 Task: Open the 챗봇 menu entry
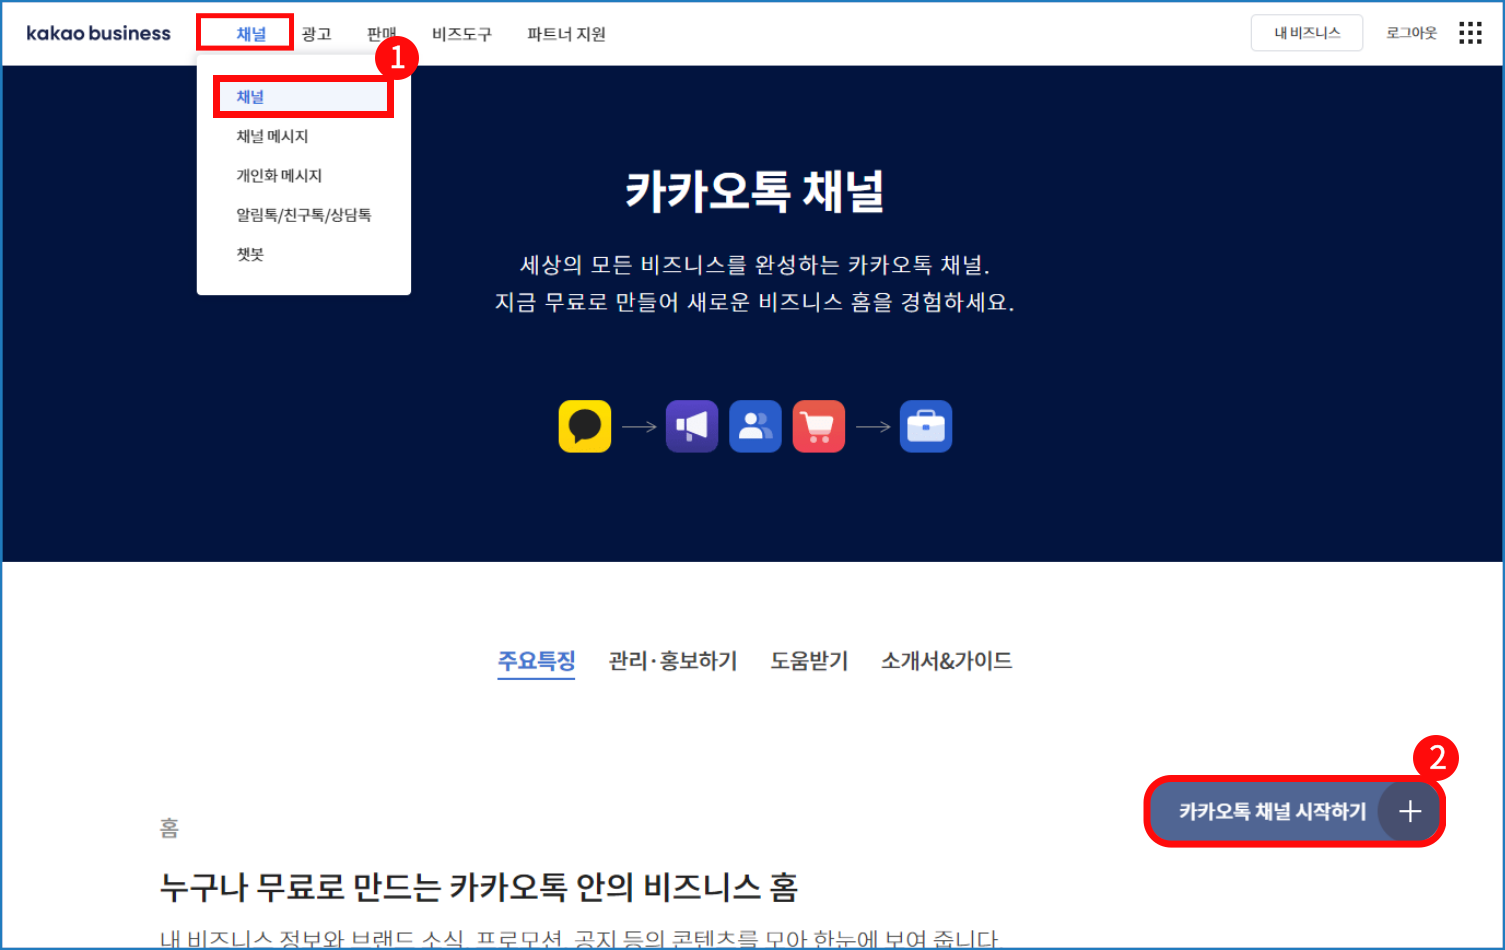pyautogui.click(x=250, y=254)
